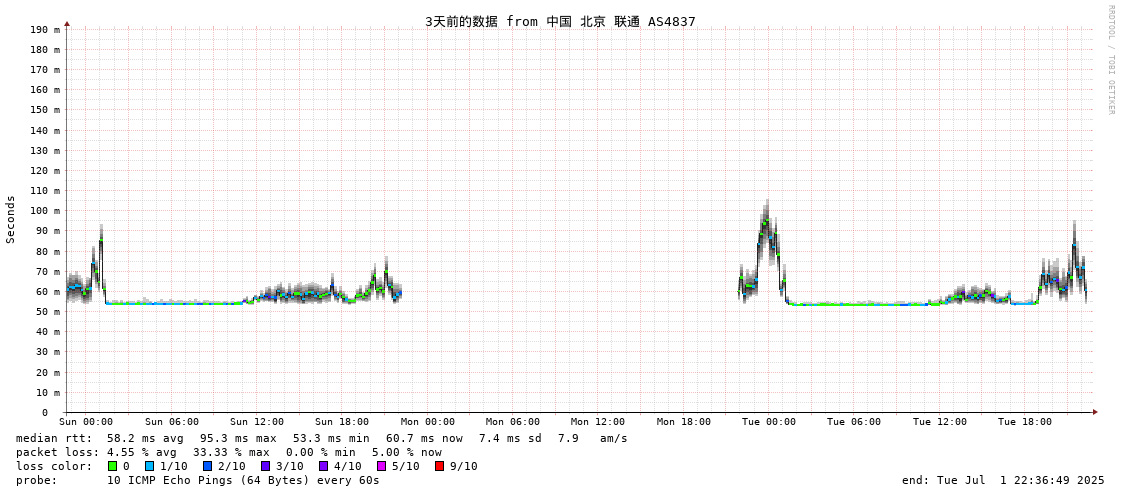Choose the magenta 5/10 loss swatch
The height and width of the screenshot is (494, 1121).
coord(381,466)
